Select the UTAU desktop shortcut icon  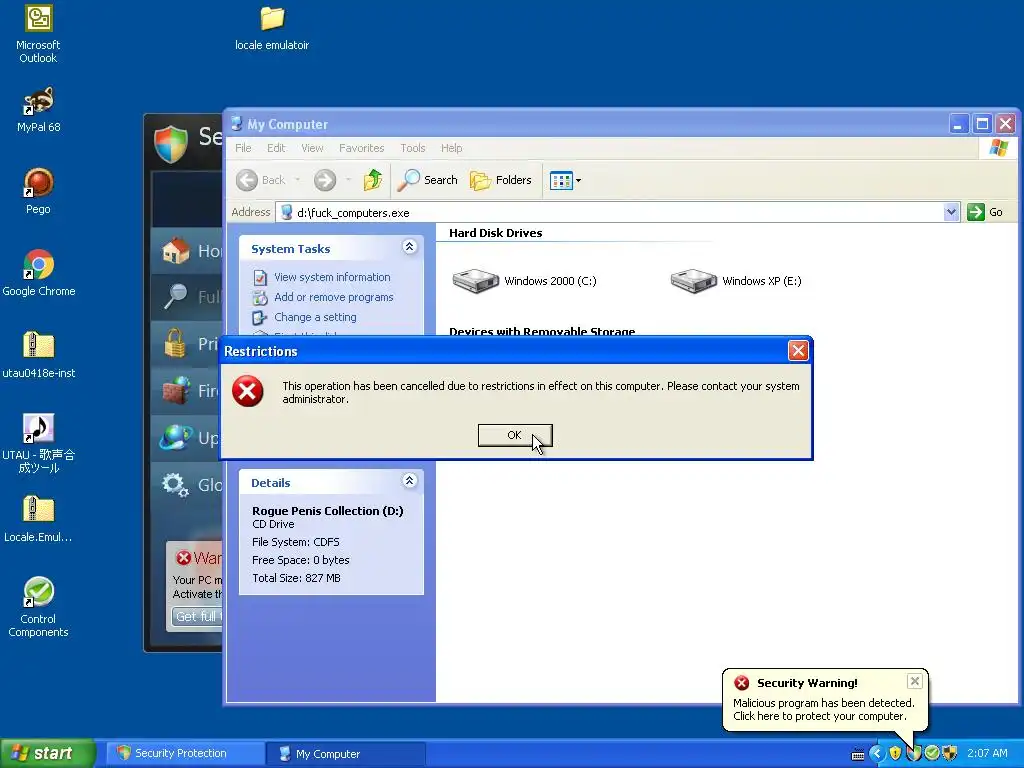coord(38,443)
